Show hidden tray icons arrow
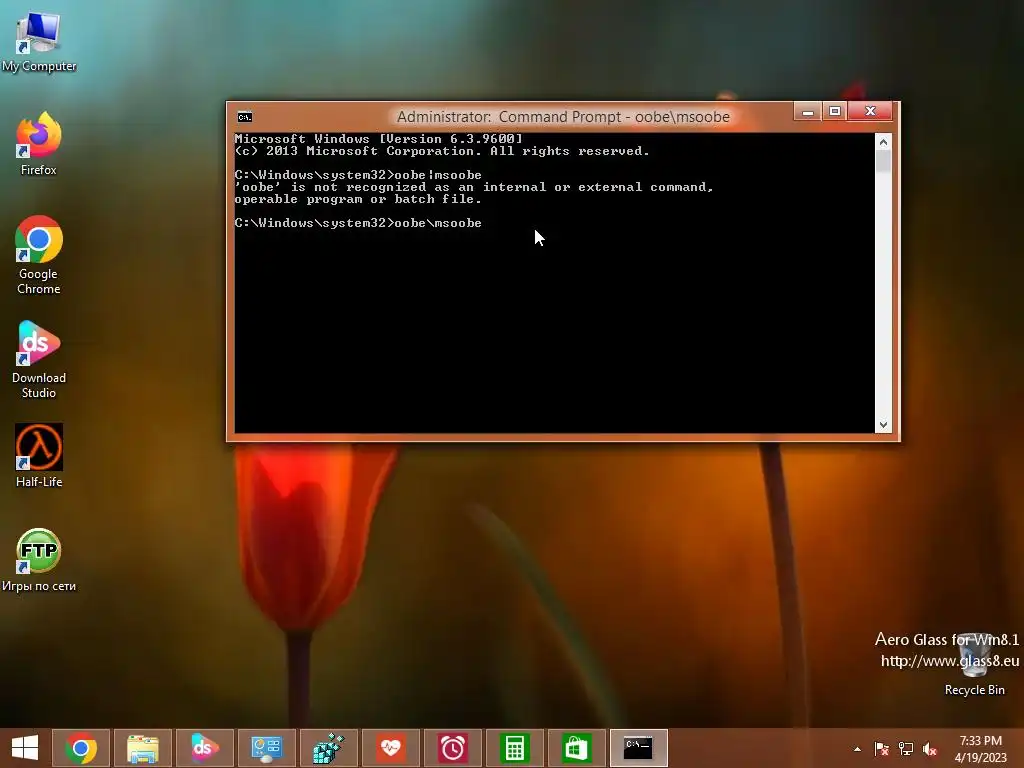This screenshot has width=1024, height=768. tap(857, 749)
